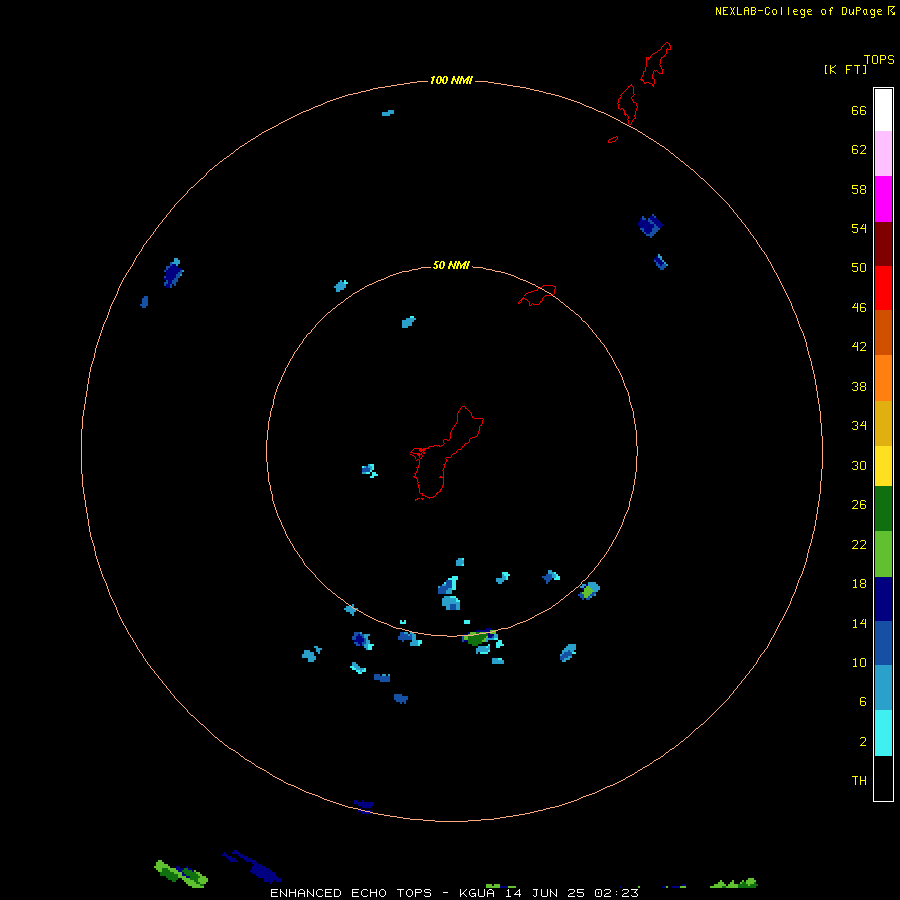Viewport: 900px width, 900px height.
Task: Select the navy blue legend band
Action: [x=883, y=599]
